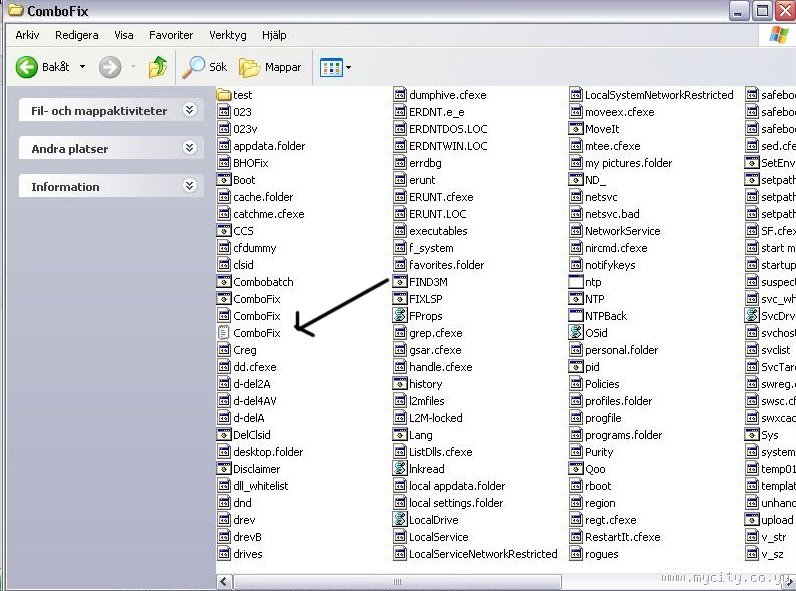Open the Verktyg menu
Screen dimensions: 796x591
[227, 35]
